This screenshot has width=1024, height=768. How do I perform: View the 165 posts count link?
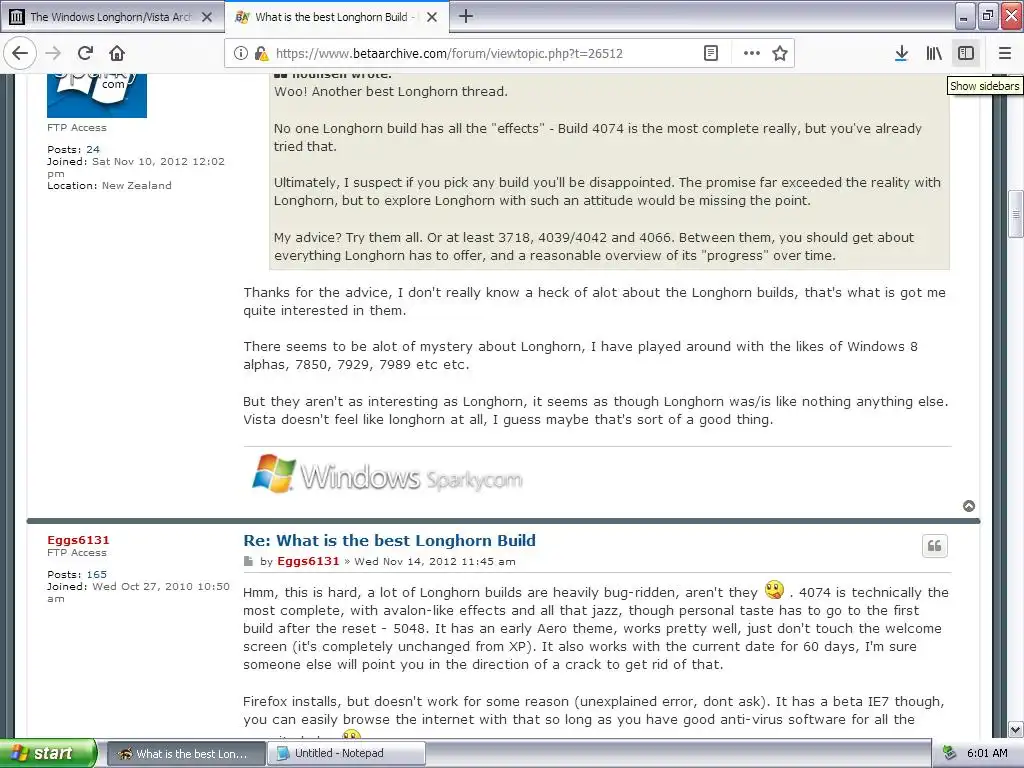(97, 575)
